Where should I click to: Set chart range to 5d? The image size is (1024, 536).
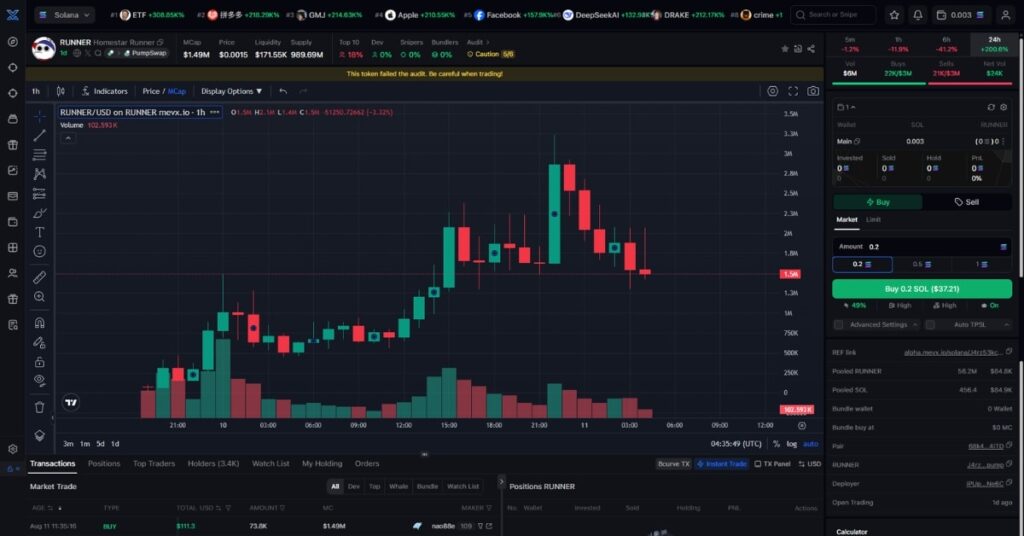[100, 444]
